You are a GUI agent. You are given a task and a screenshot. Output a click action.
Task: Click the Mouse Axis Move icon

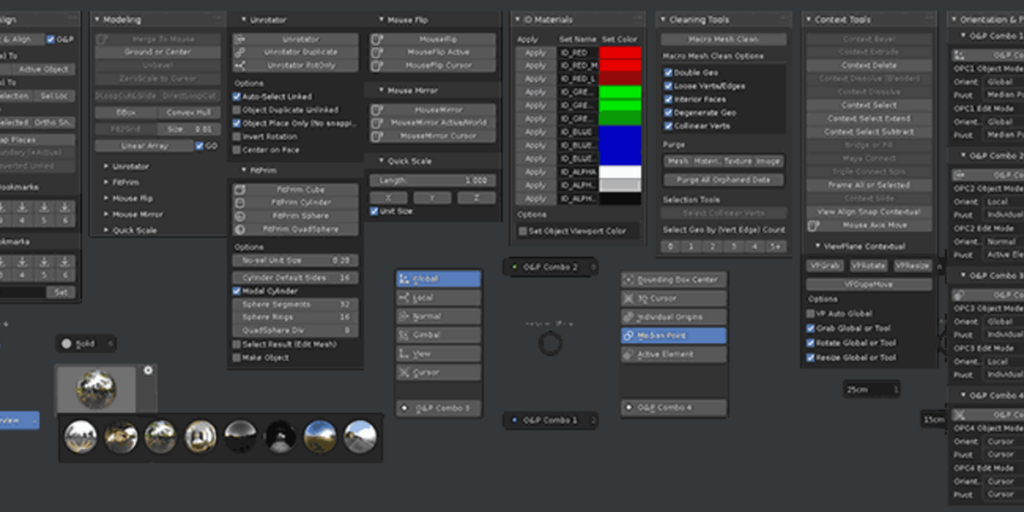813,225
